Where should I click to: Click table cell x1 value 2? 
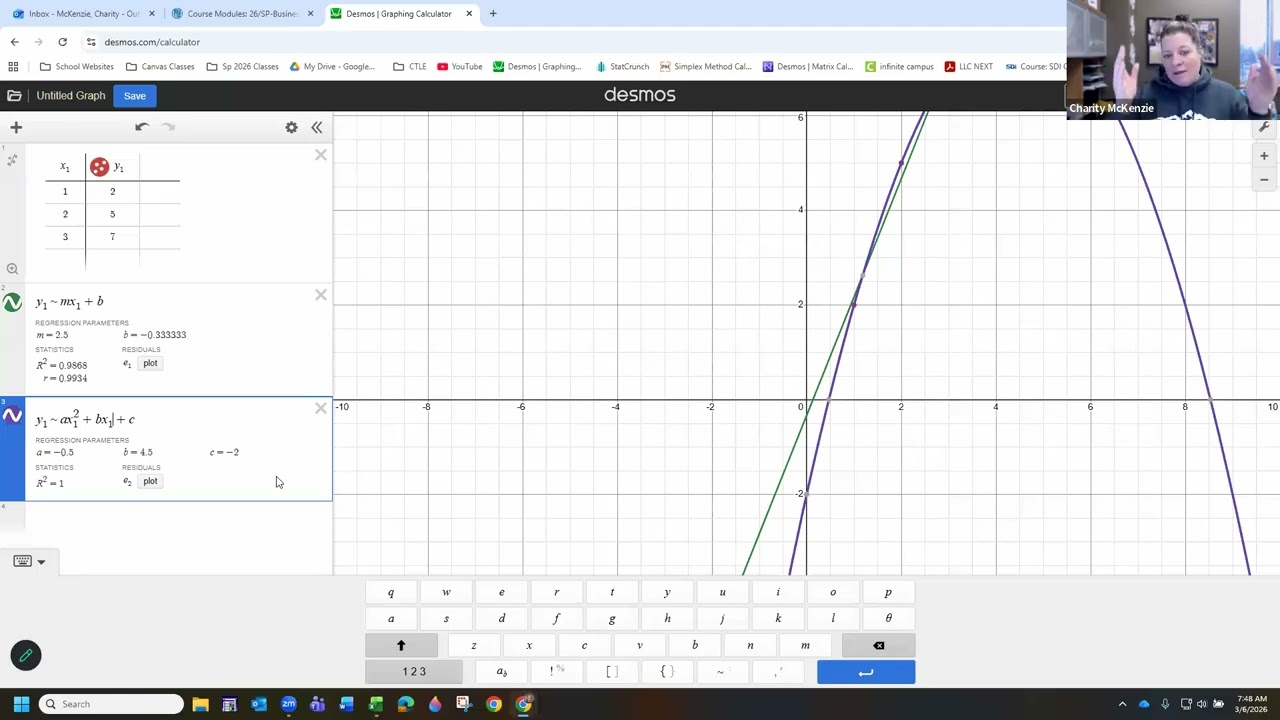(65, 214)
